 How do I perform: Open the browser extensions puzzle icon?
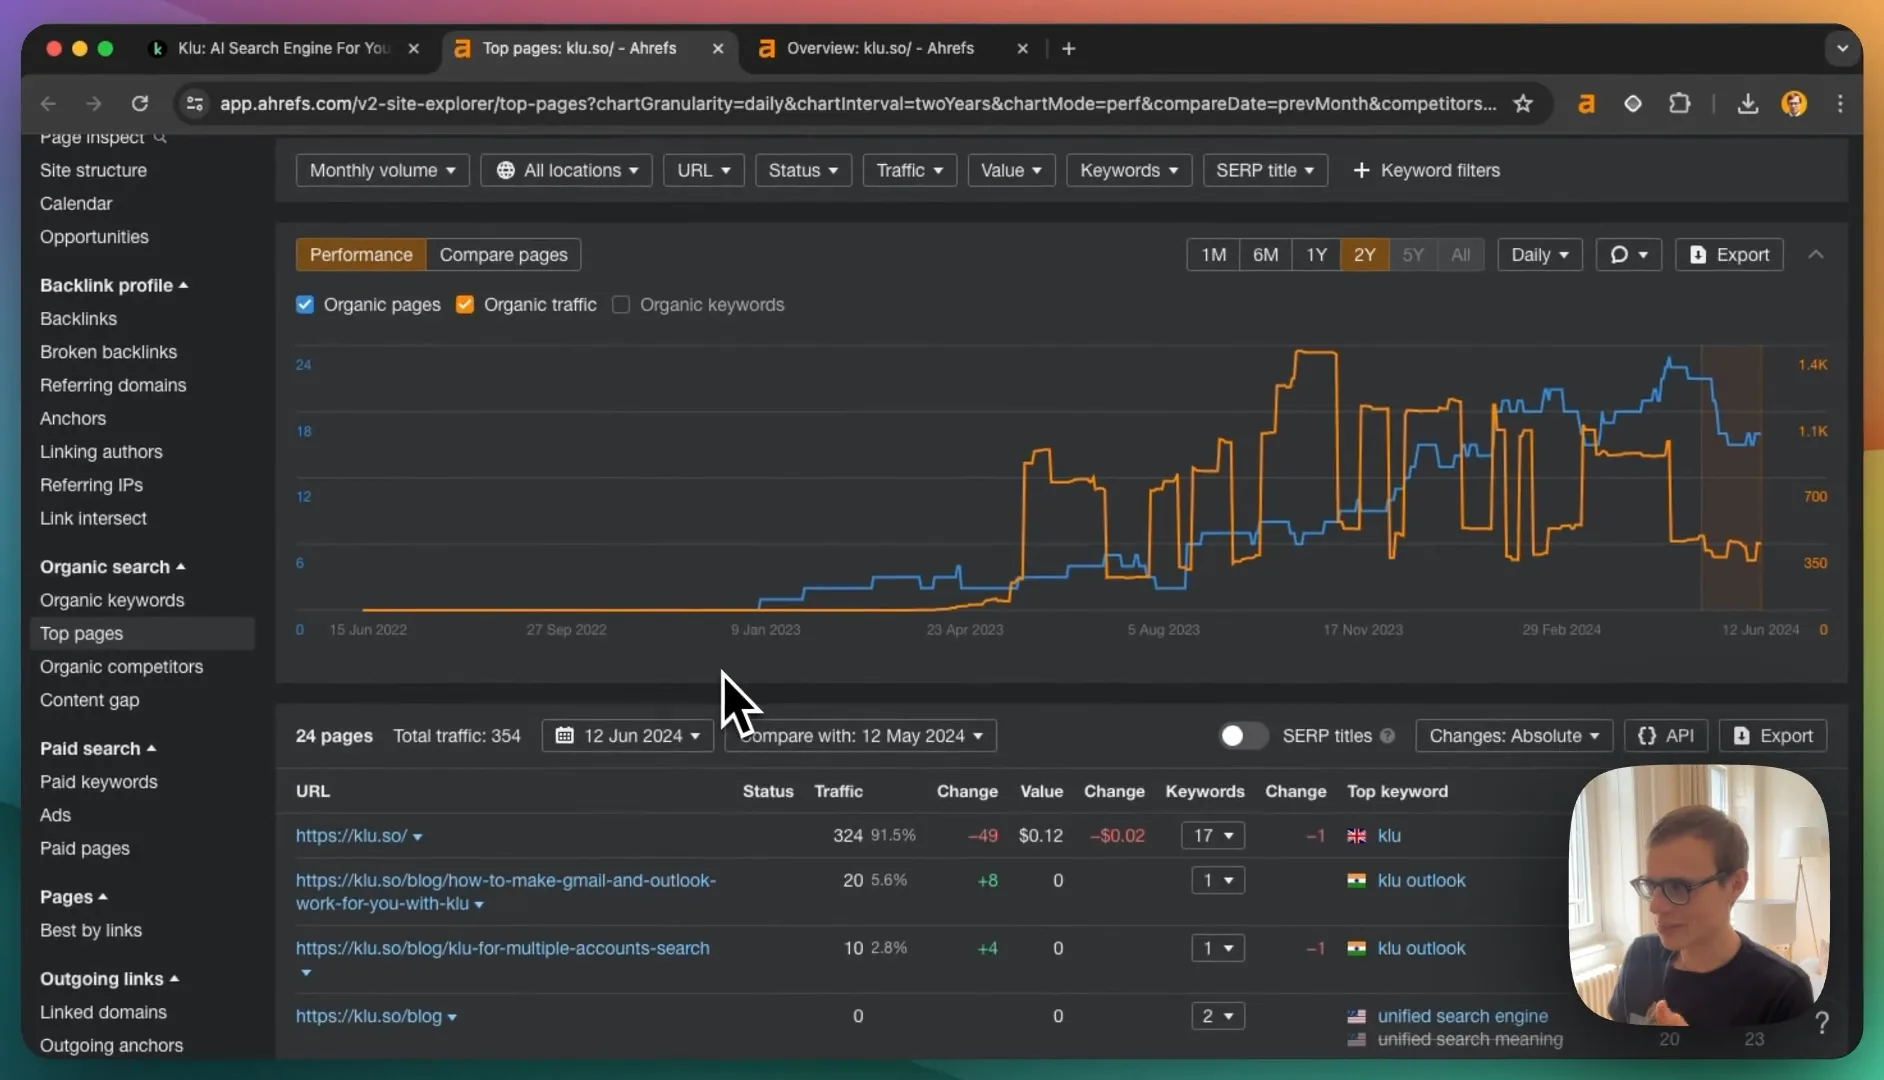(1680, 104)
